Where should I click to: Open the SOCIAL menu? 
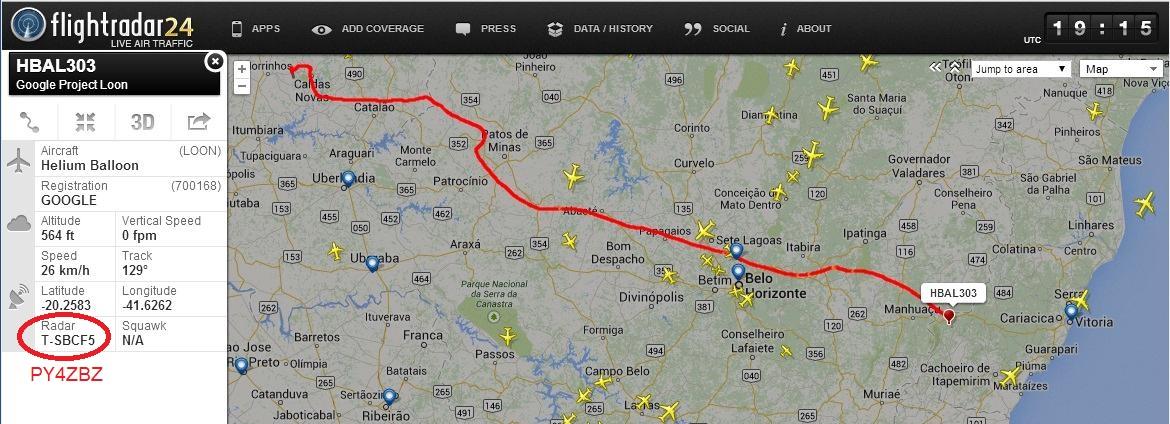coord(716,29)
